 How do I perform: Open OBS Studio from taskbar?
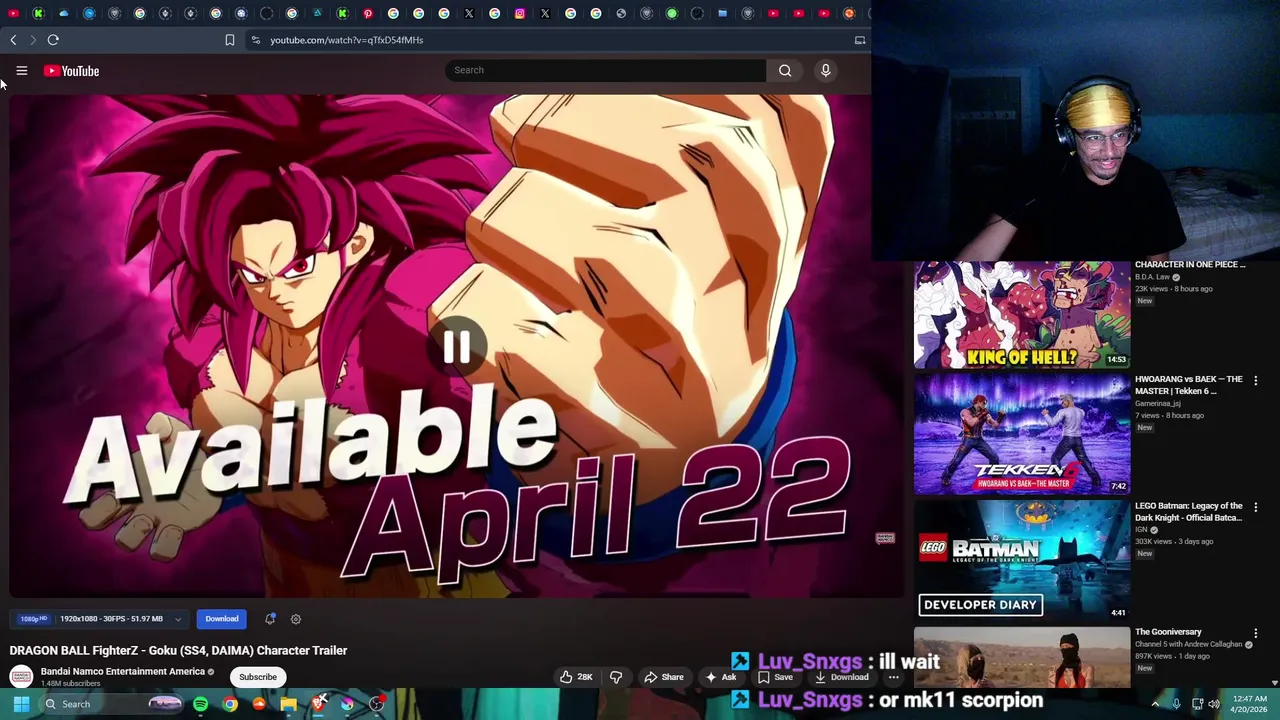click(x=376, y=704)
